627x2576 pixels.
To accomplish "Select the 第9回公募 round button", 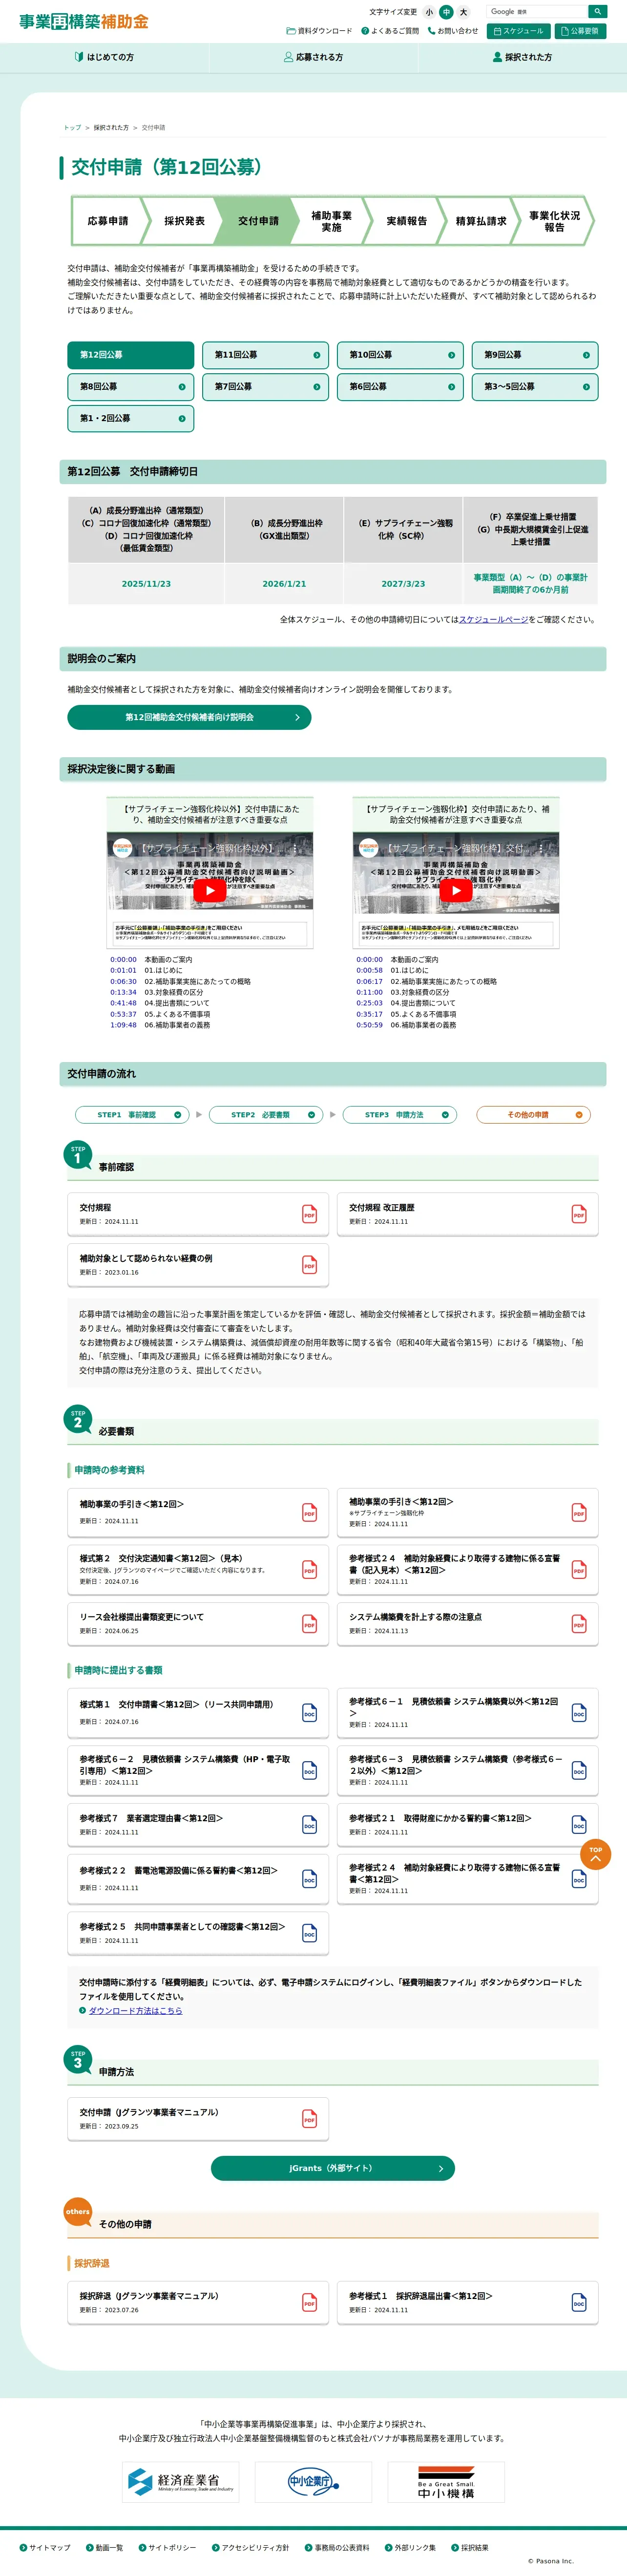I will 535,355.
